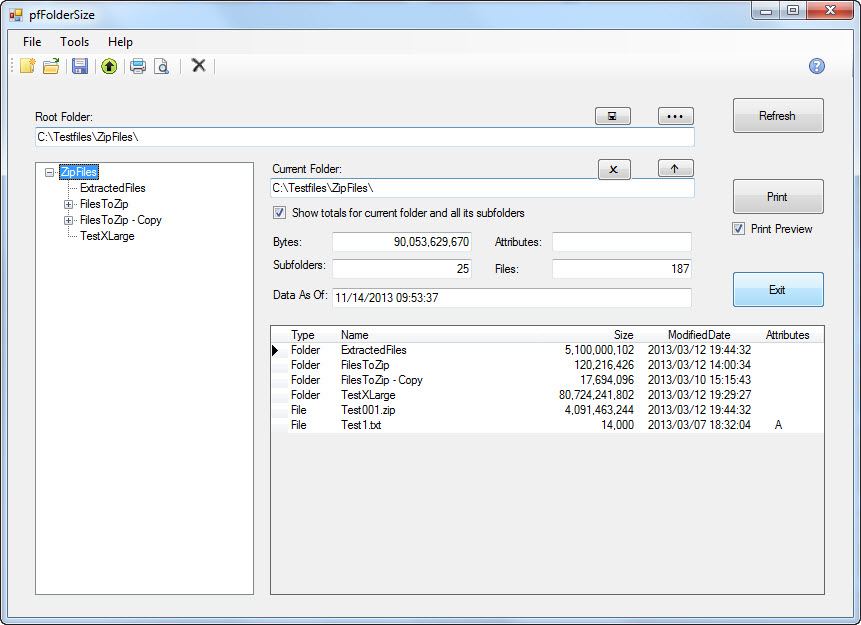The image size is (861, 625).
Task: Click the print preview magnifier toolbar icon
Action: click(x=161, y=66)
